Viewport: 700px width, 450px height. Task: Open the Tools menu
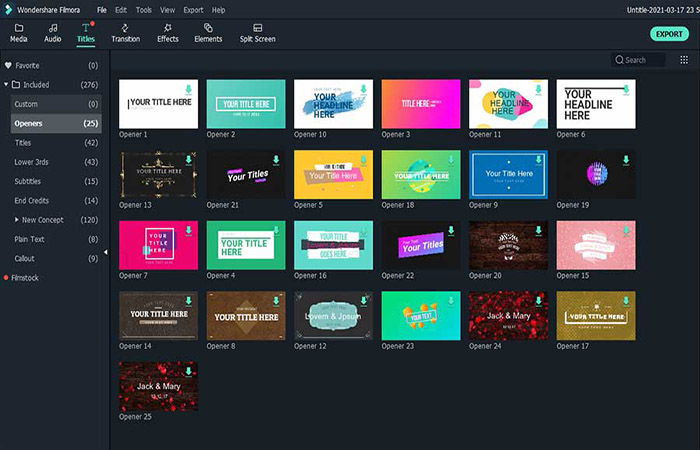[x=144, y=9]
